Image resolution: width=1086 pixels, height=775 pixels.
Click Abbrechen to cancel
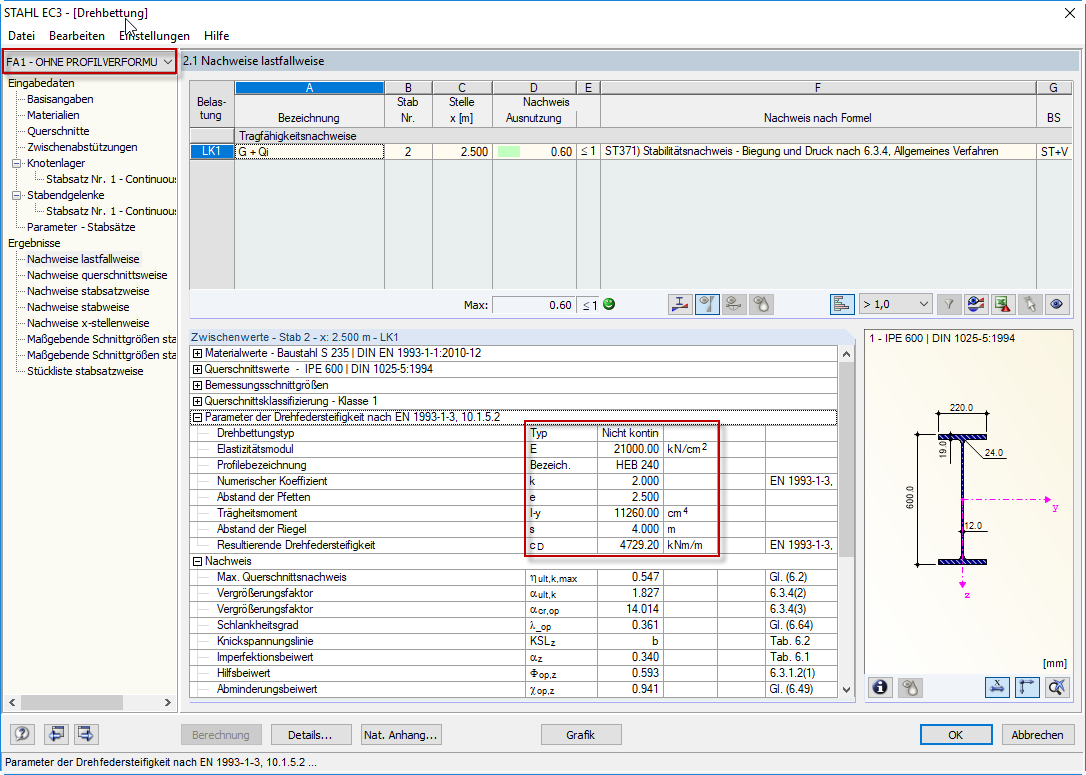1037,735
